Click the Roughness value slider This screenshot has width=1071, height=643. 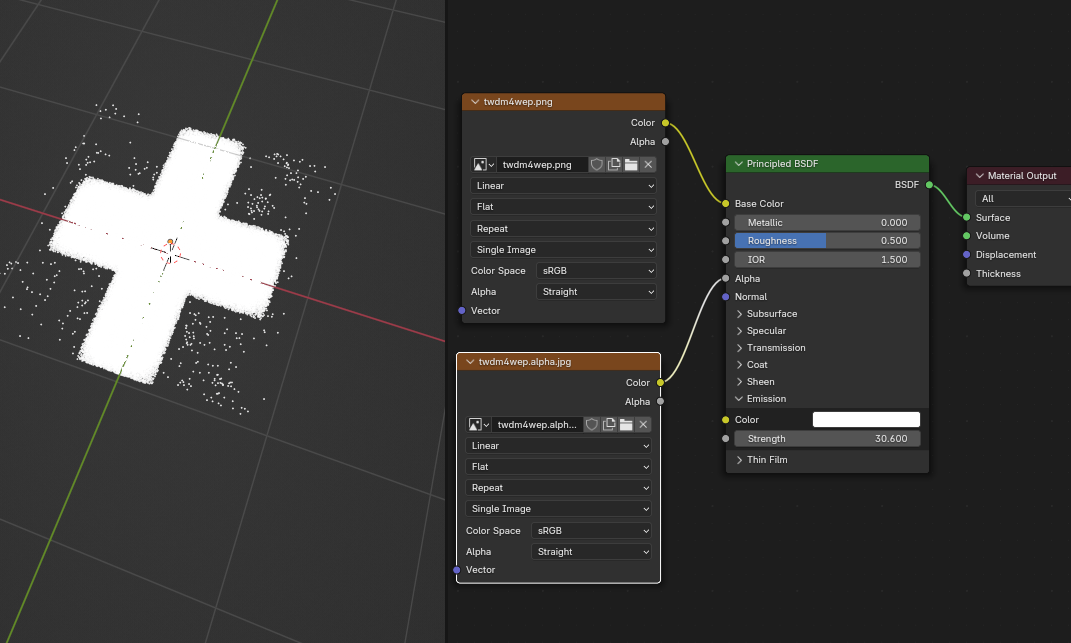click(x=827, y=241)
